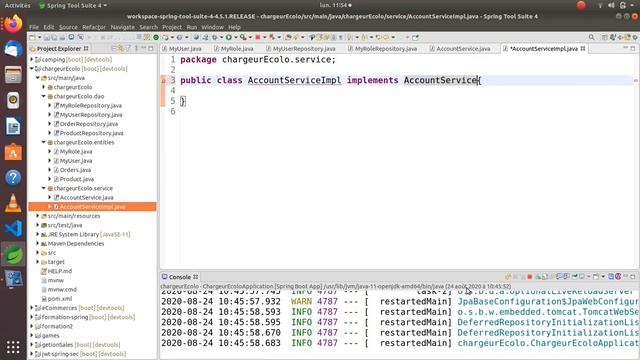This screenshot has height=360, width=640.
Task: Open the Refactor menu
Action: (94, 27)
